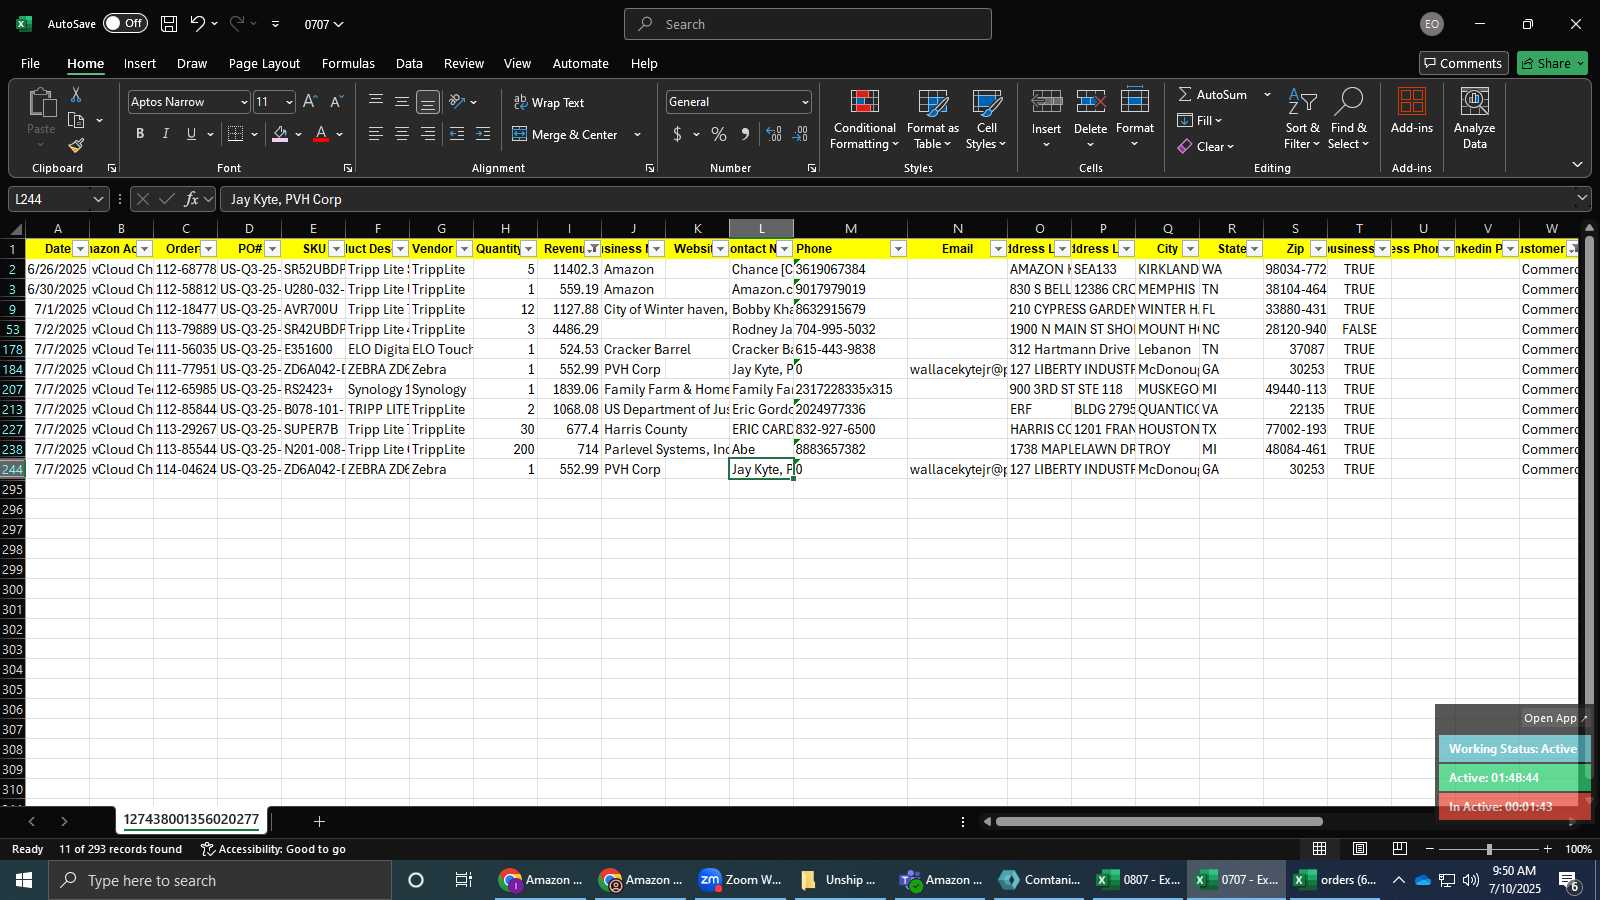Switch to Normal view in status bar
Screen dimensions: 1600x900
[x=1320, y=849]
